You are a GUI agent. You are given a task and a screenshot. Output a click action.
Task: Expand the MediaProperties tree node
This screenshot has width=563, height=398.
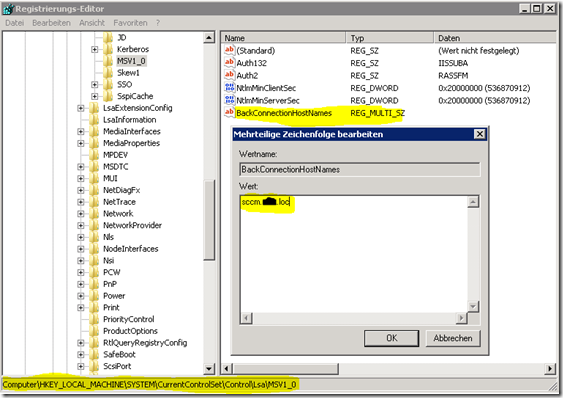(81, 143)
